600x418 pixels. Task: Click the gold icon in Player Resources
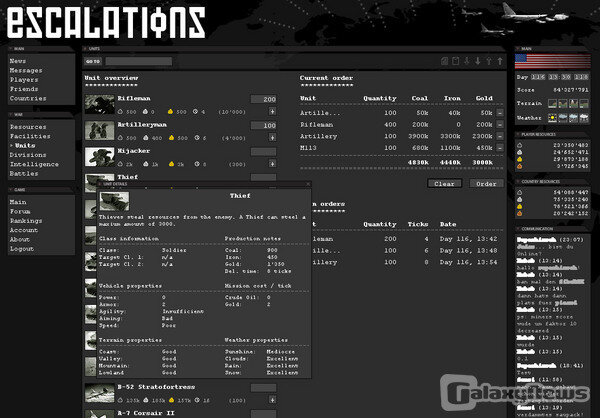coord(520,159)
